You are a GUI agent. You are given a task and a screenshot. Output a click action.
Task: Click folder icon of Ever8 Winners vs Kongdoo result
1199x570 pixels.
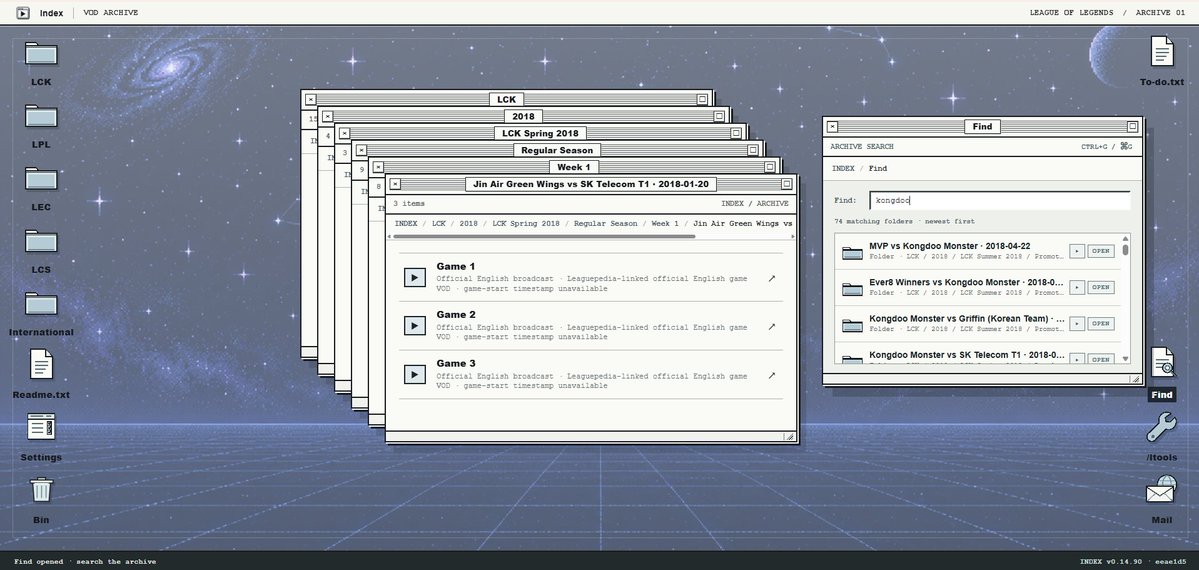852,288
